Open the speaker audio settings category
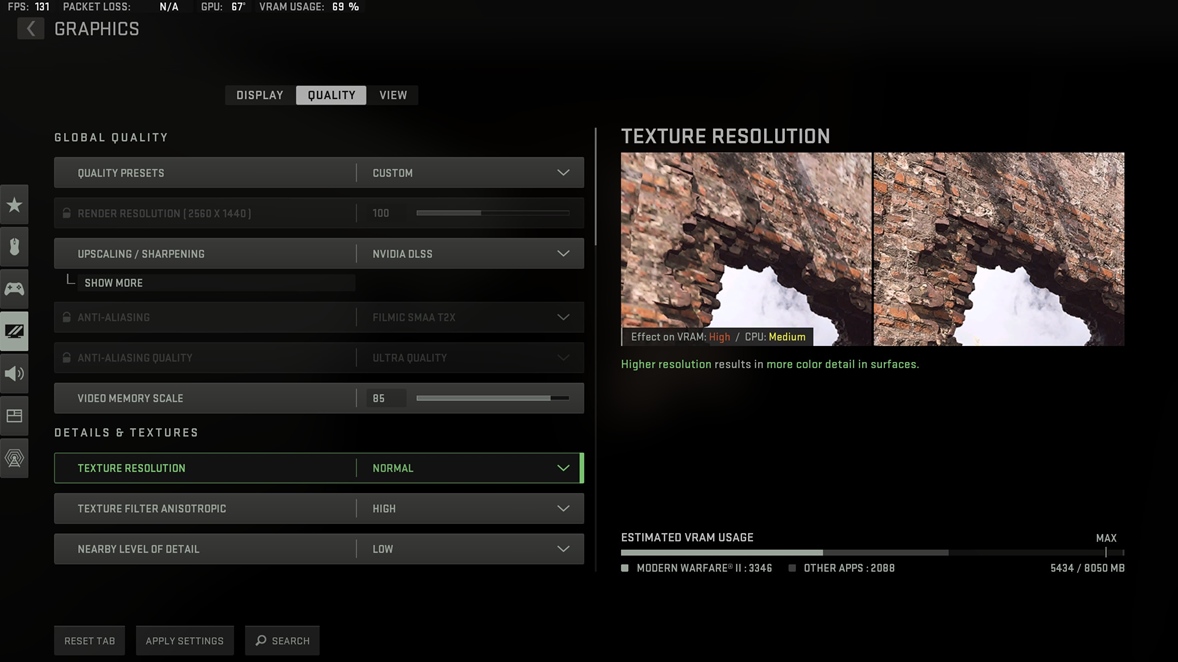 pos(14,374)
